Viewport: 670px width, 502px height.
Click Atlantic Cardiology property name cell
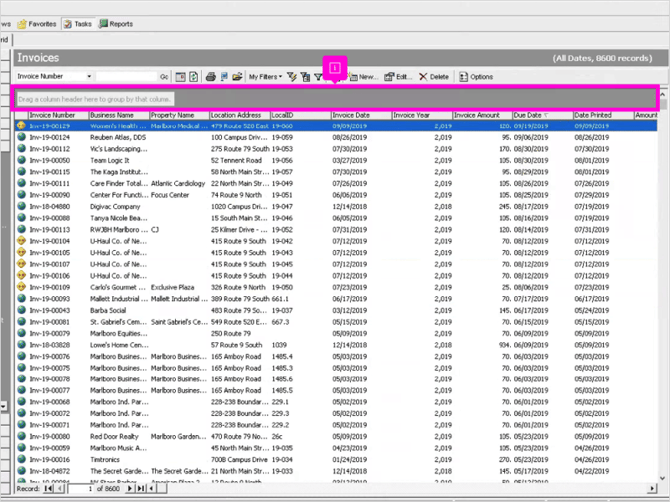tap(178, 183)
